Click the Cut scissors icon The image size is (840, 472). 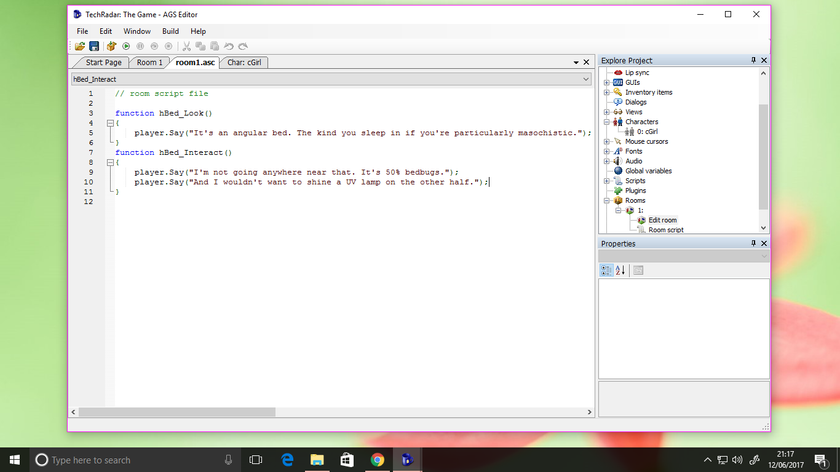pyautogui.click(x=187, y=46)
